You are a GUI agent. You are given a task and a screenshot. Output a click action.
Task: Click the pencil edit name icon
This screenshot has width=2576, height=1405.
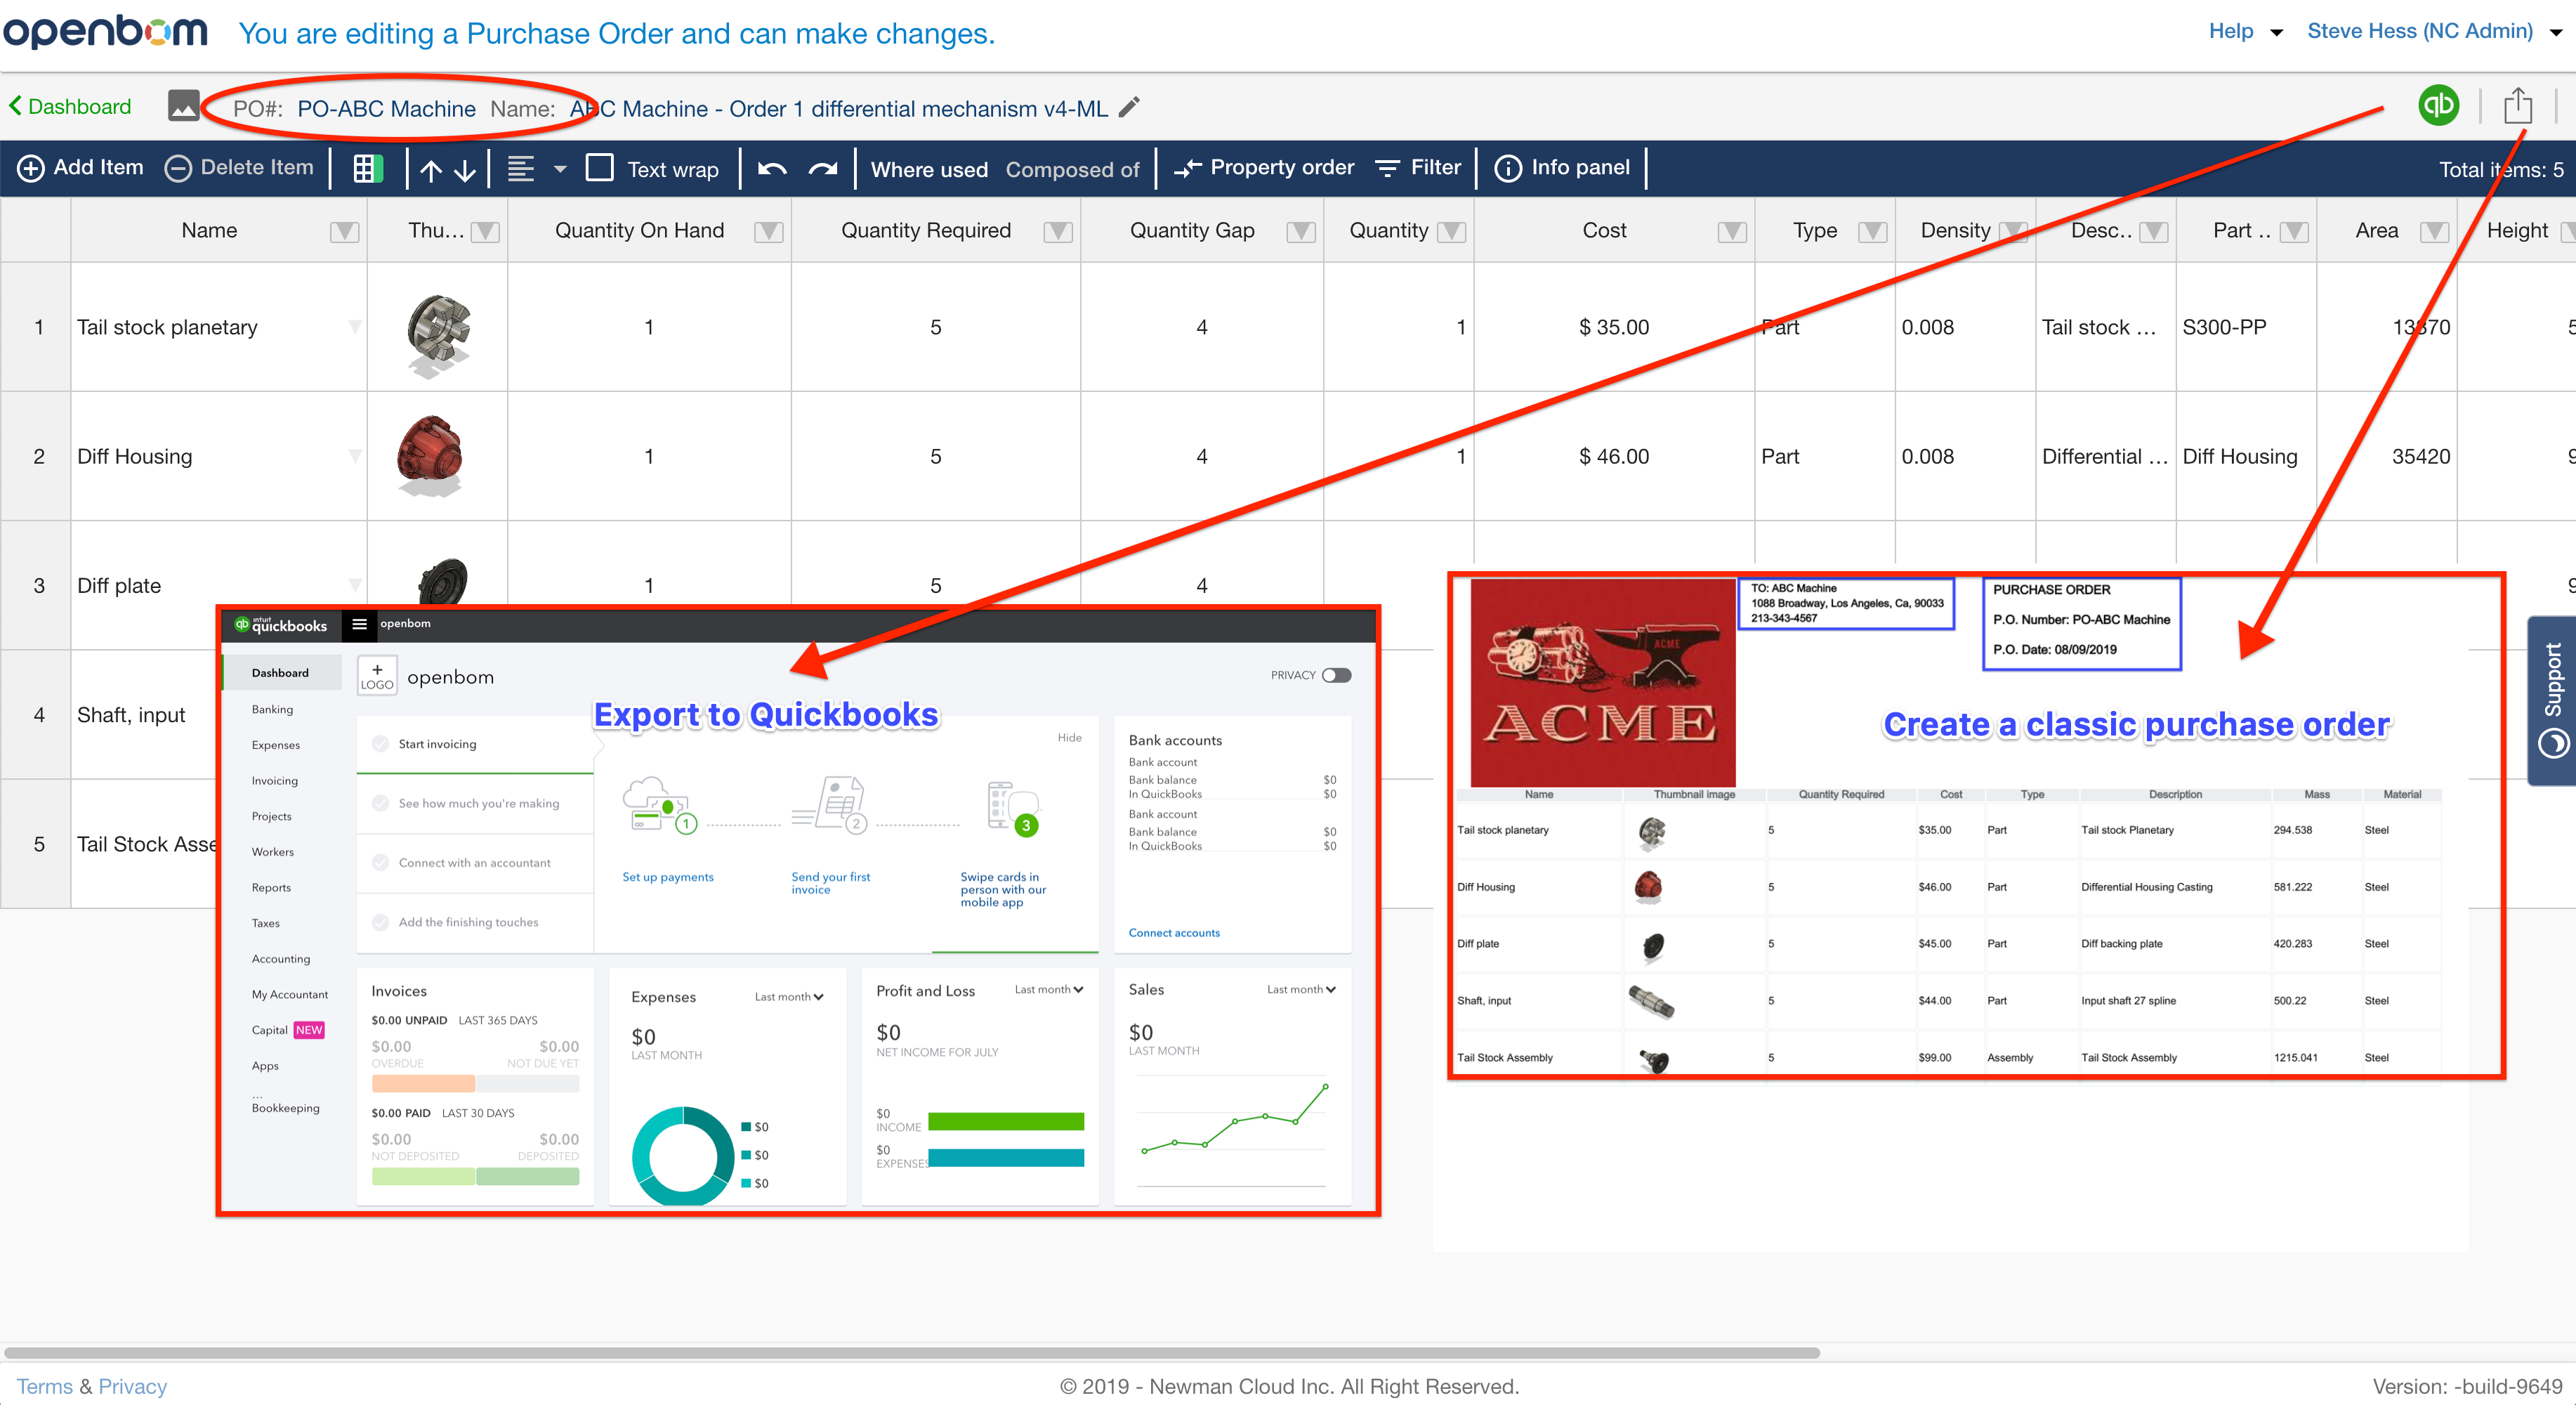pos(1129,107)
